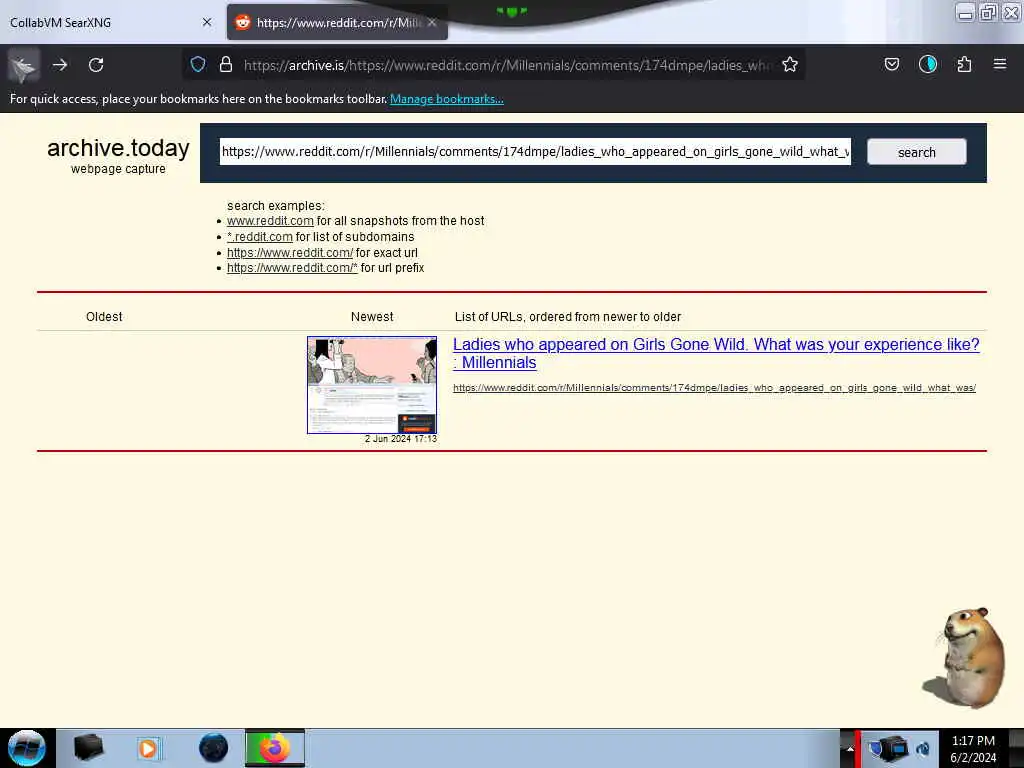
Task: Open the www.reddit.com example link
Action: click(270, 221)
